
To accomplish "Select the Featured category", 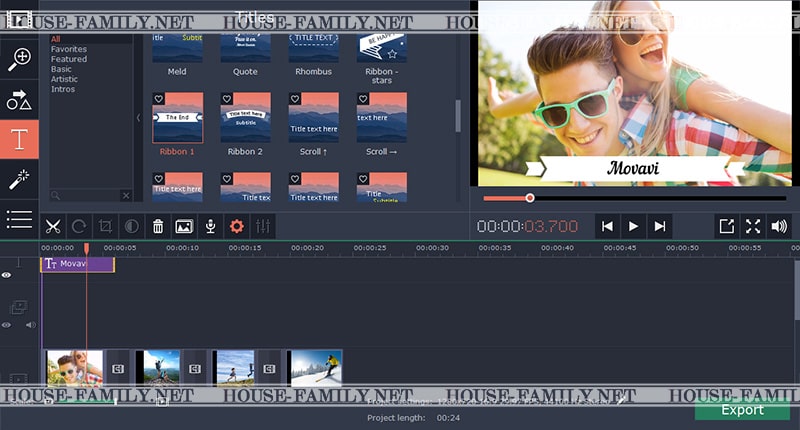I will pyautogui.click(x=69, y=59).
